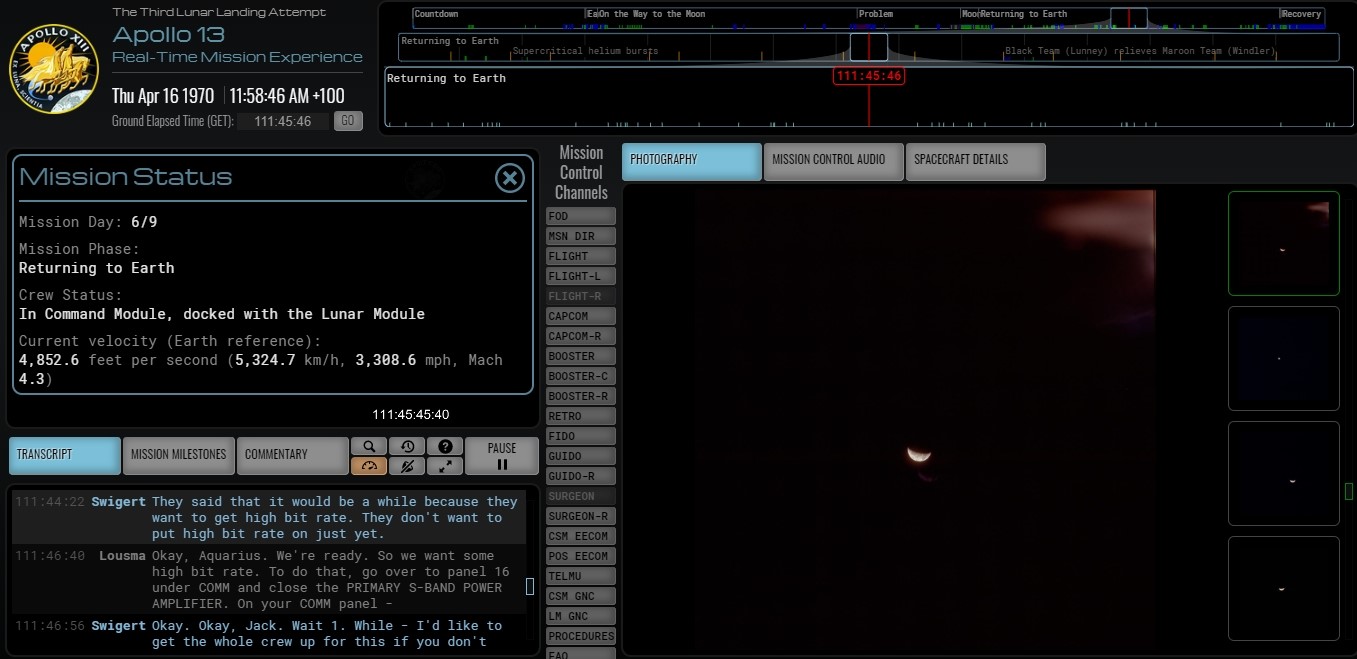The image size is (1357, 659).
Task: Enter fullscreen with the expand arrows icon
Action: (445, 466)
